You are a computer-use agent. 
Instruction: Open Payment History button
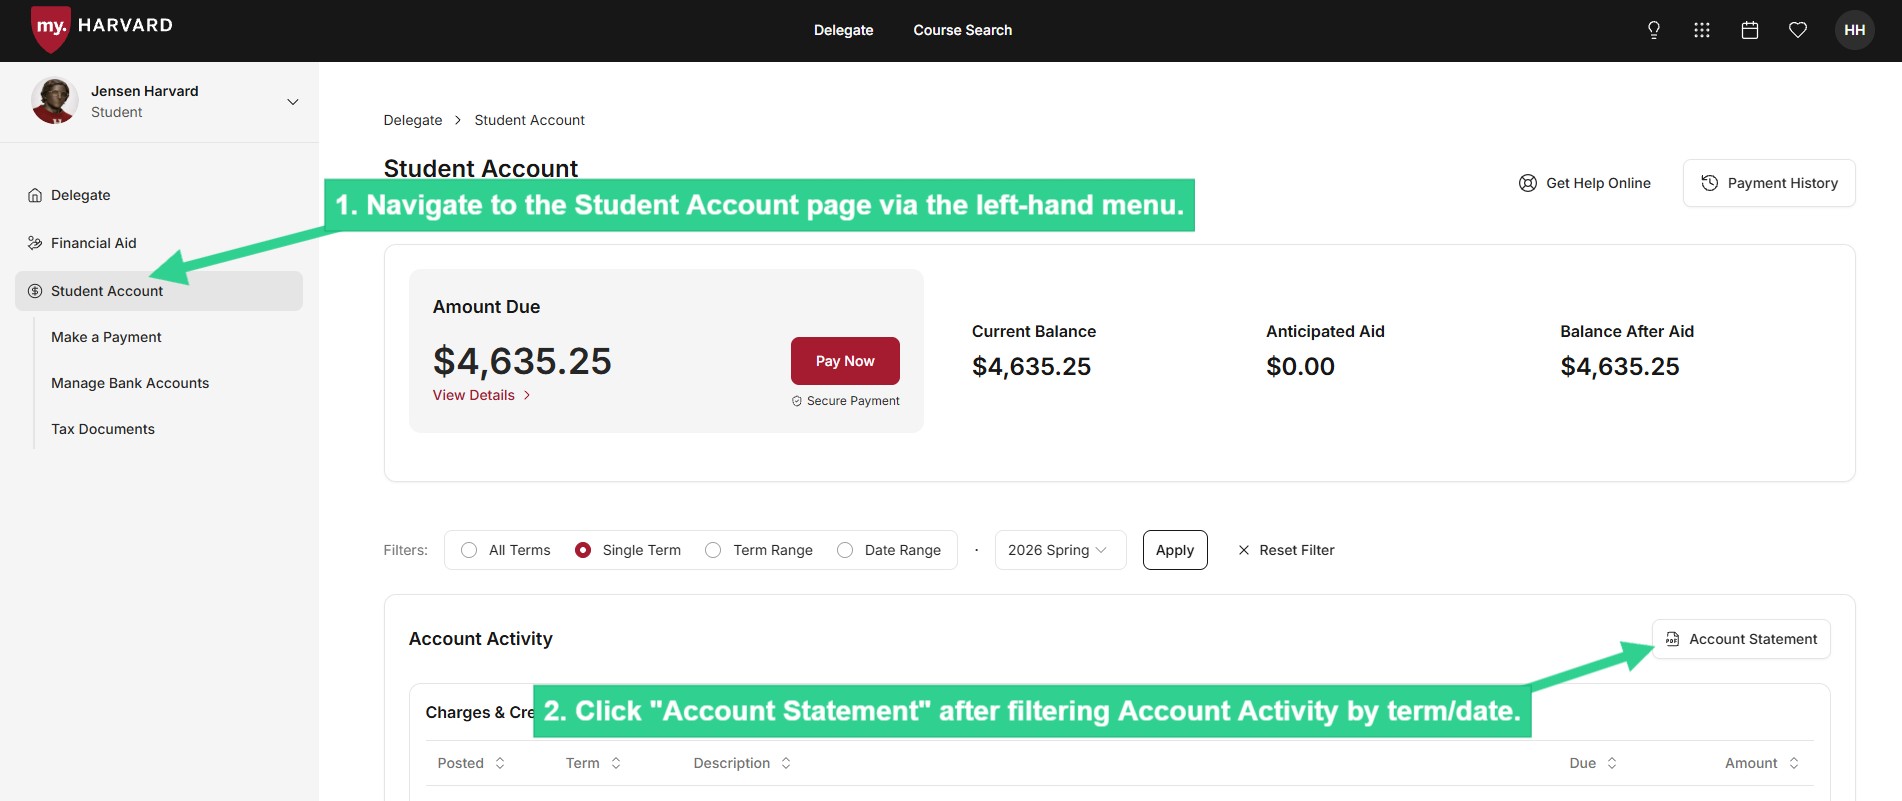(1769, 183)
